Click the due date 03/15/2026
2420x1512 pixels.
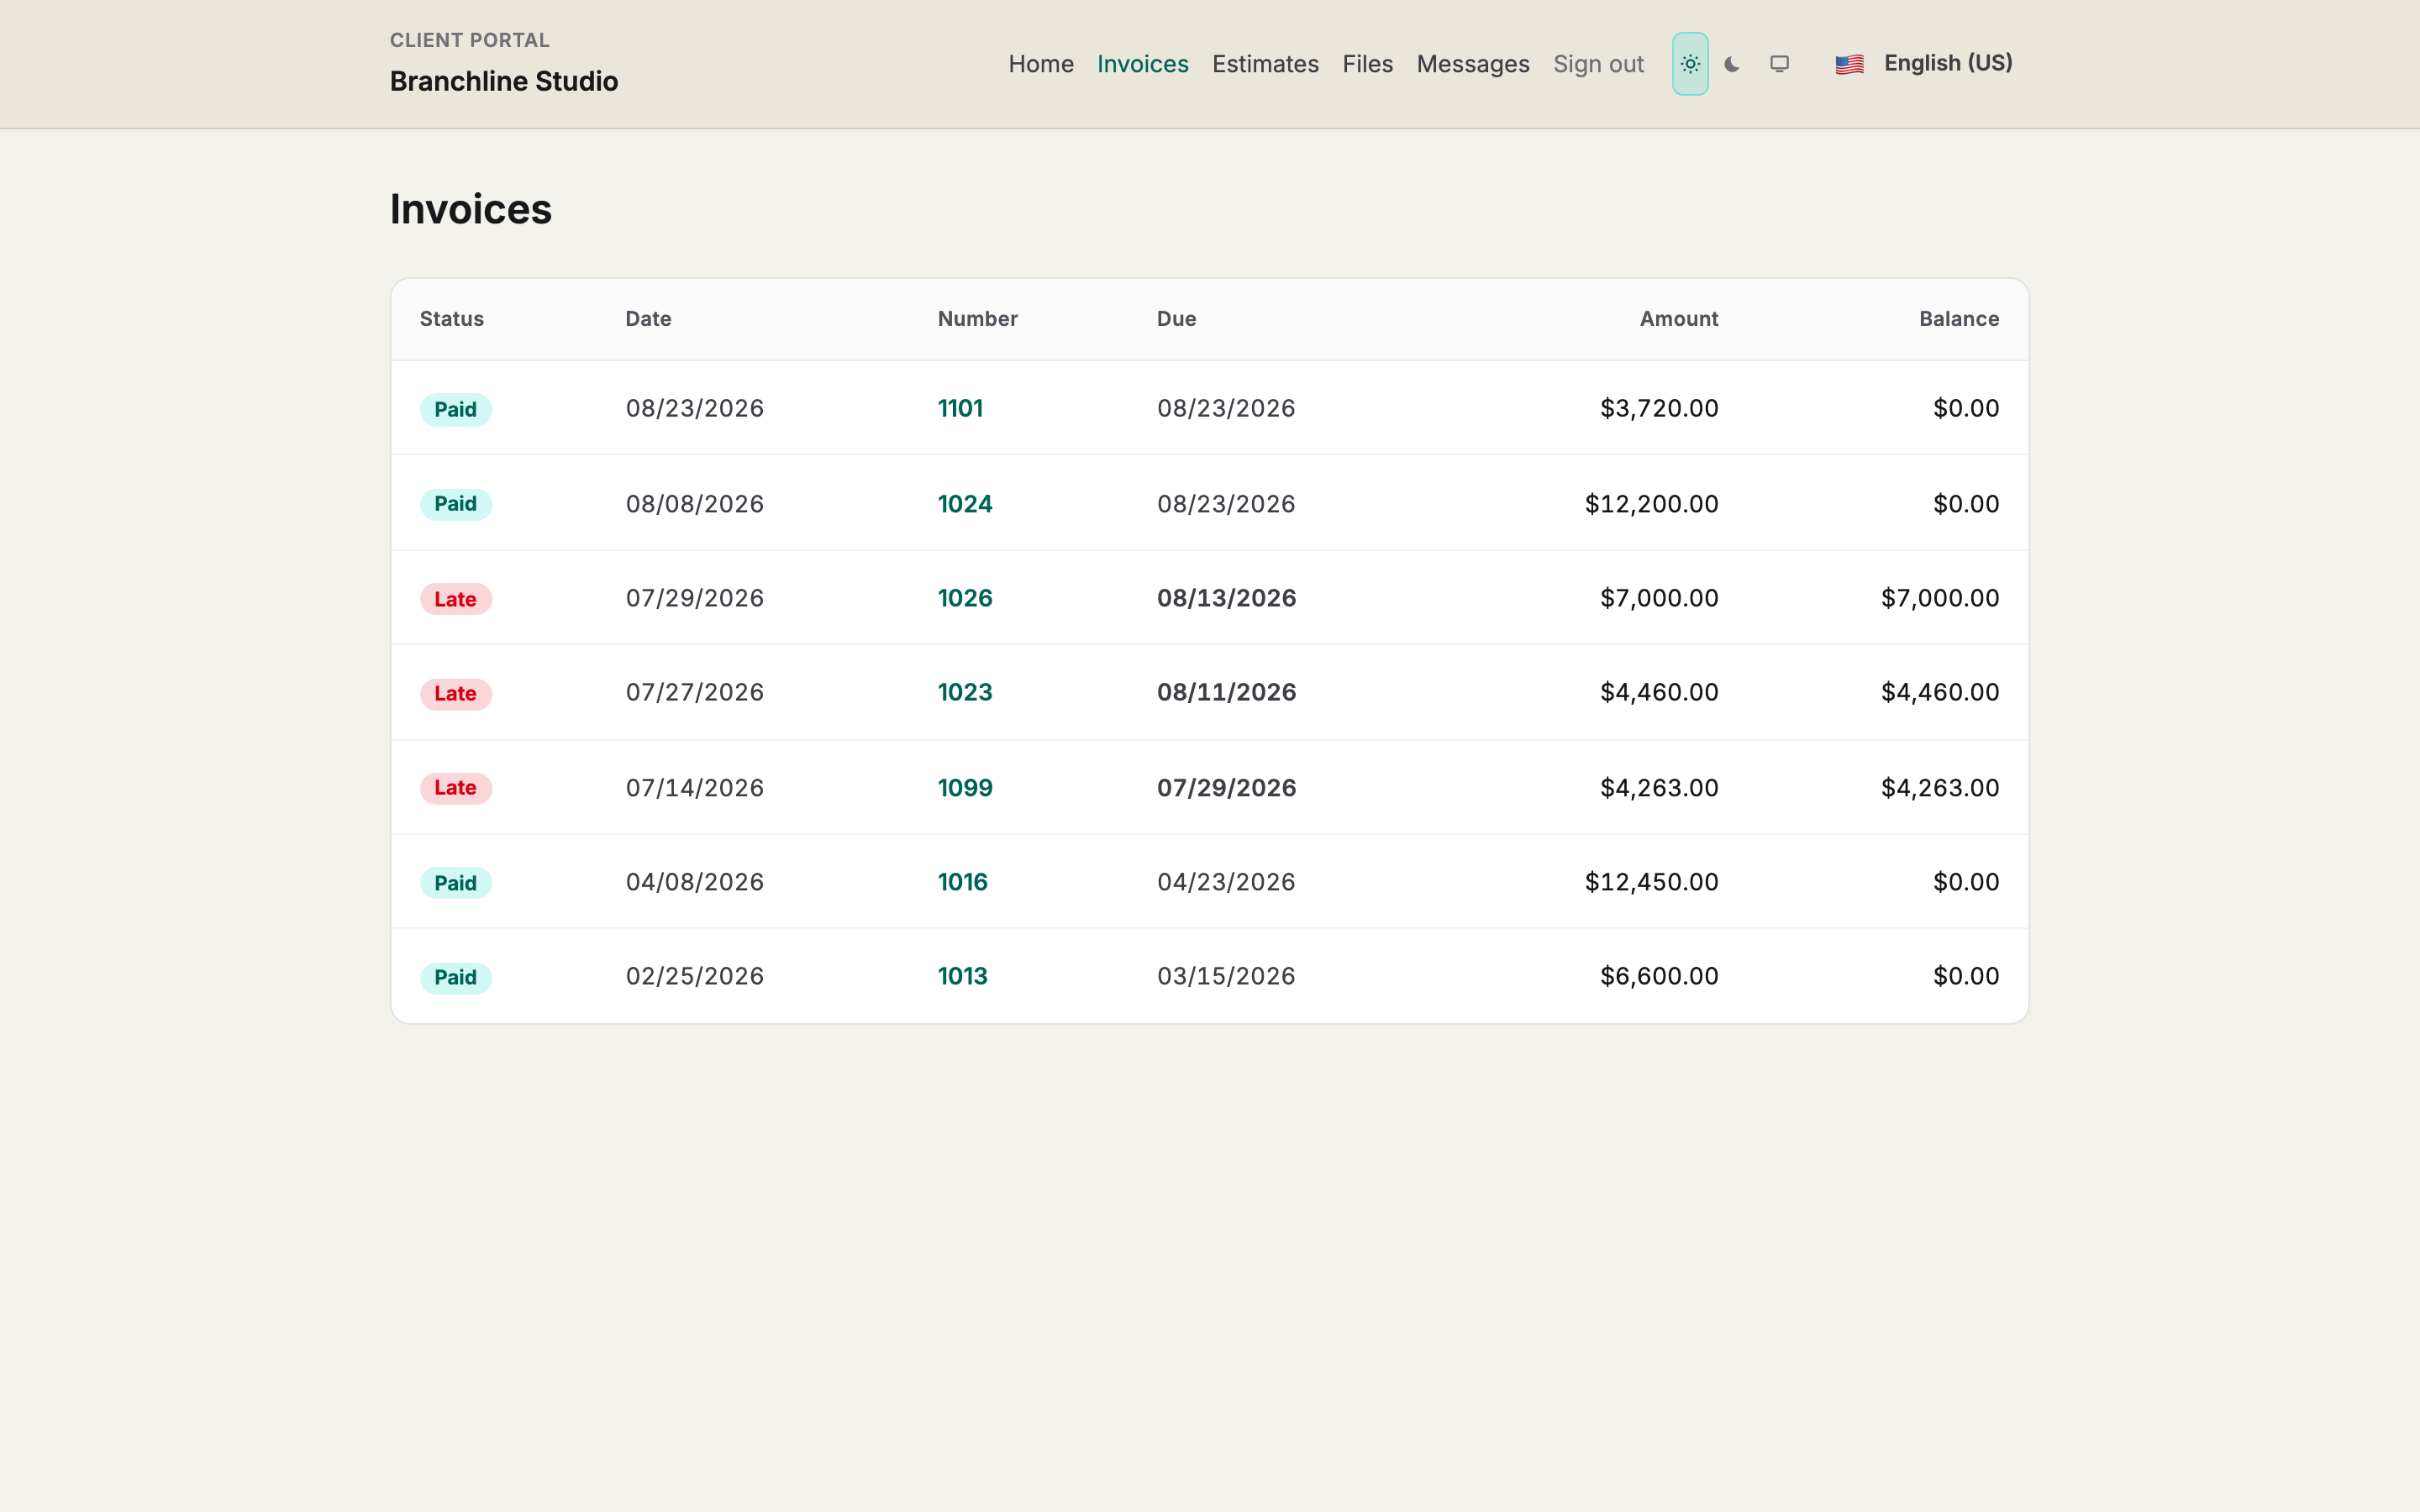tap(1226, 976)
